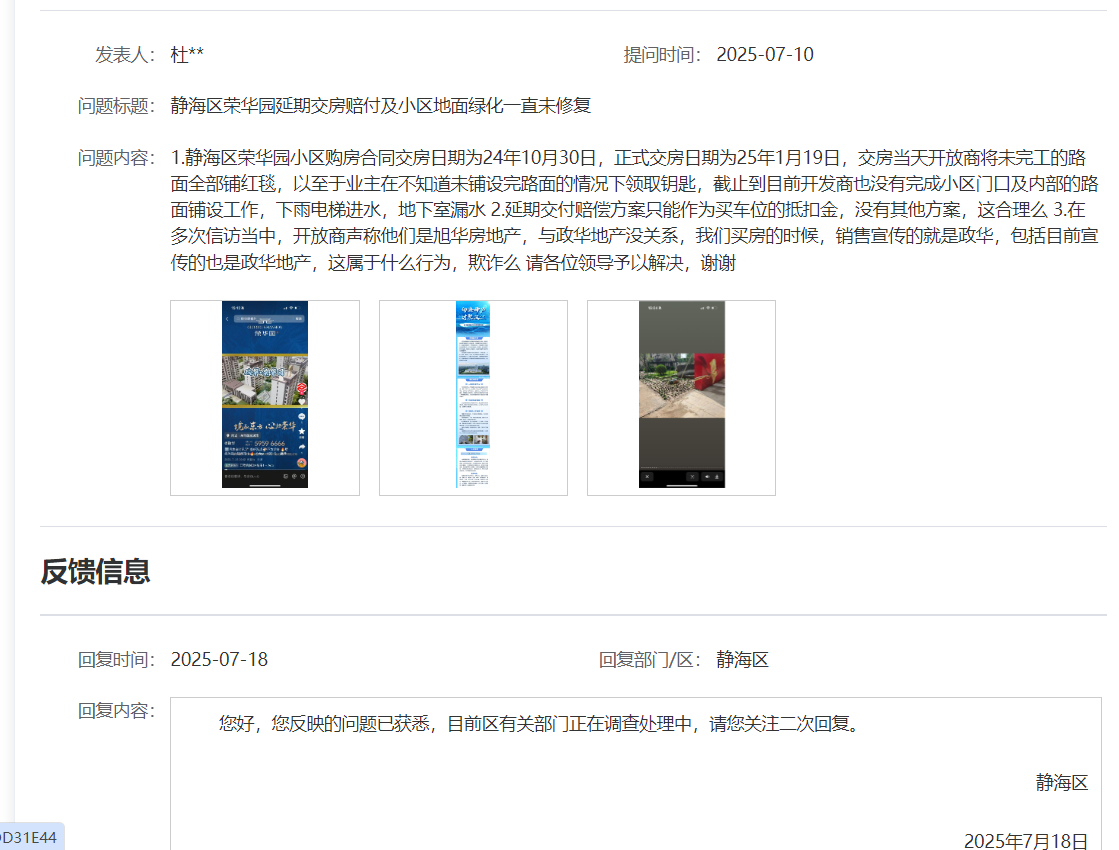
Task: Click the poster name 杜**
Action: point(187,55)
